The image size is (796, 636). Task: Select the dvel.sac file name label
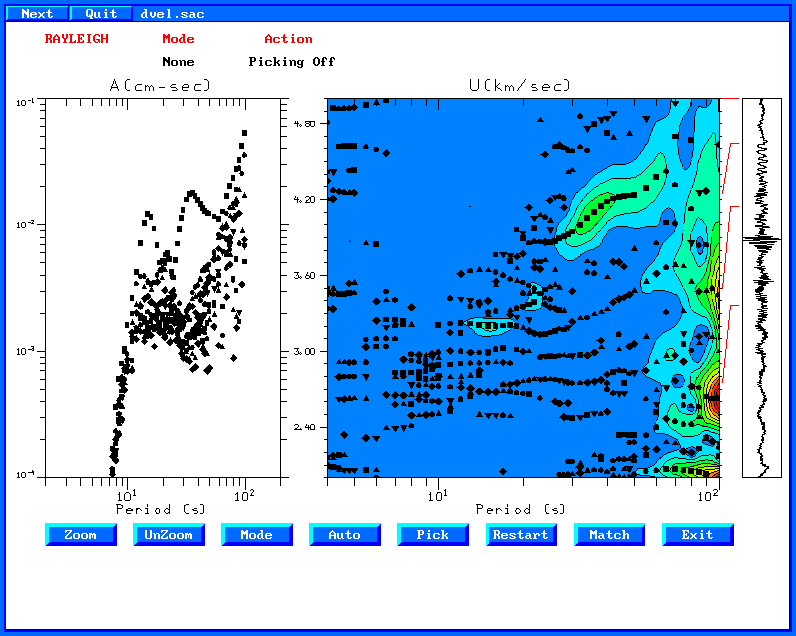click(172, 14)
